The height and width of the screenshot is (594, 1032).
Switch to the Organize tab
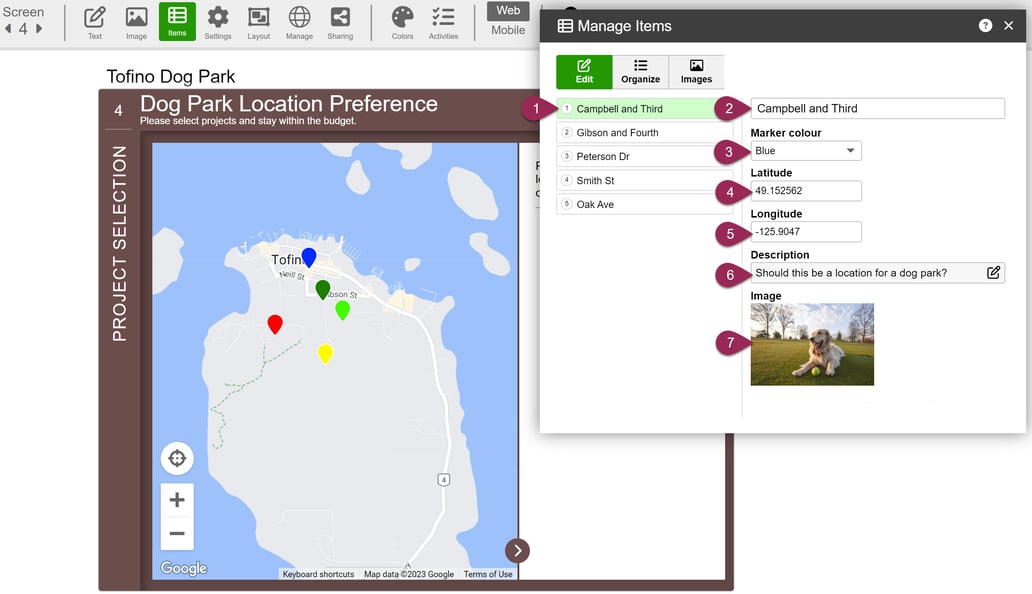coord(640,72)
